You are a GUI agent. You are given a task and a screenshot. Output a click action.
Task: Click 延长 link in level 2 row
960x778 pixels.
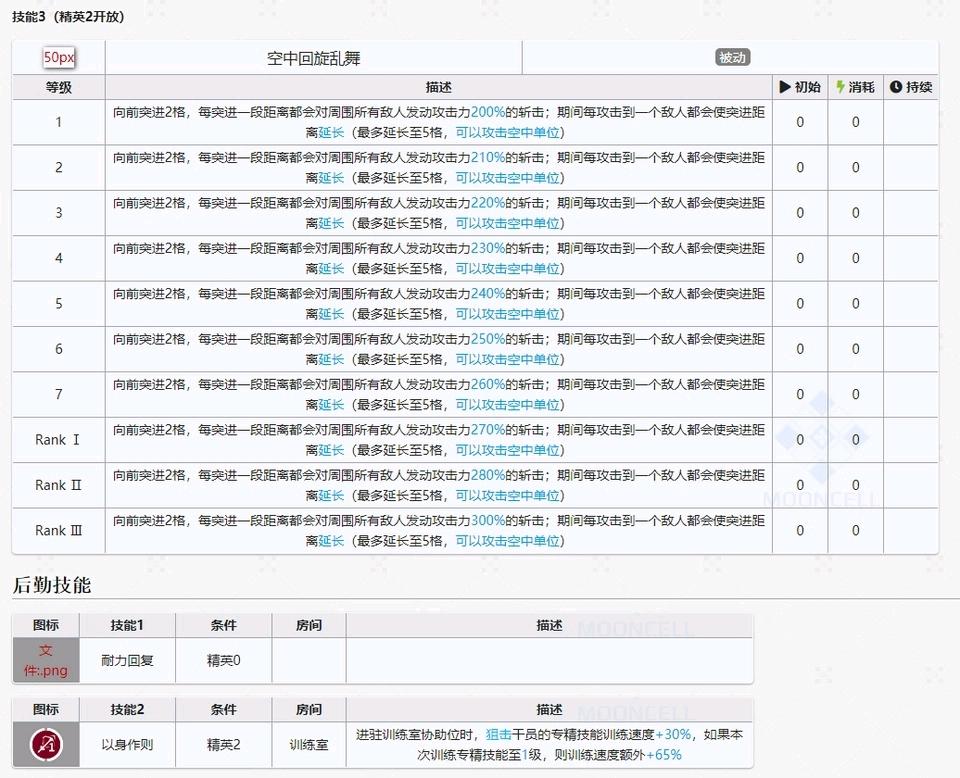(x=331, y=178)
